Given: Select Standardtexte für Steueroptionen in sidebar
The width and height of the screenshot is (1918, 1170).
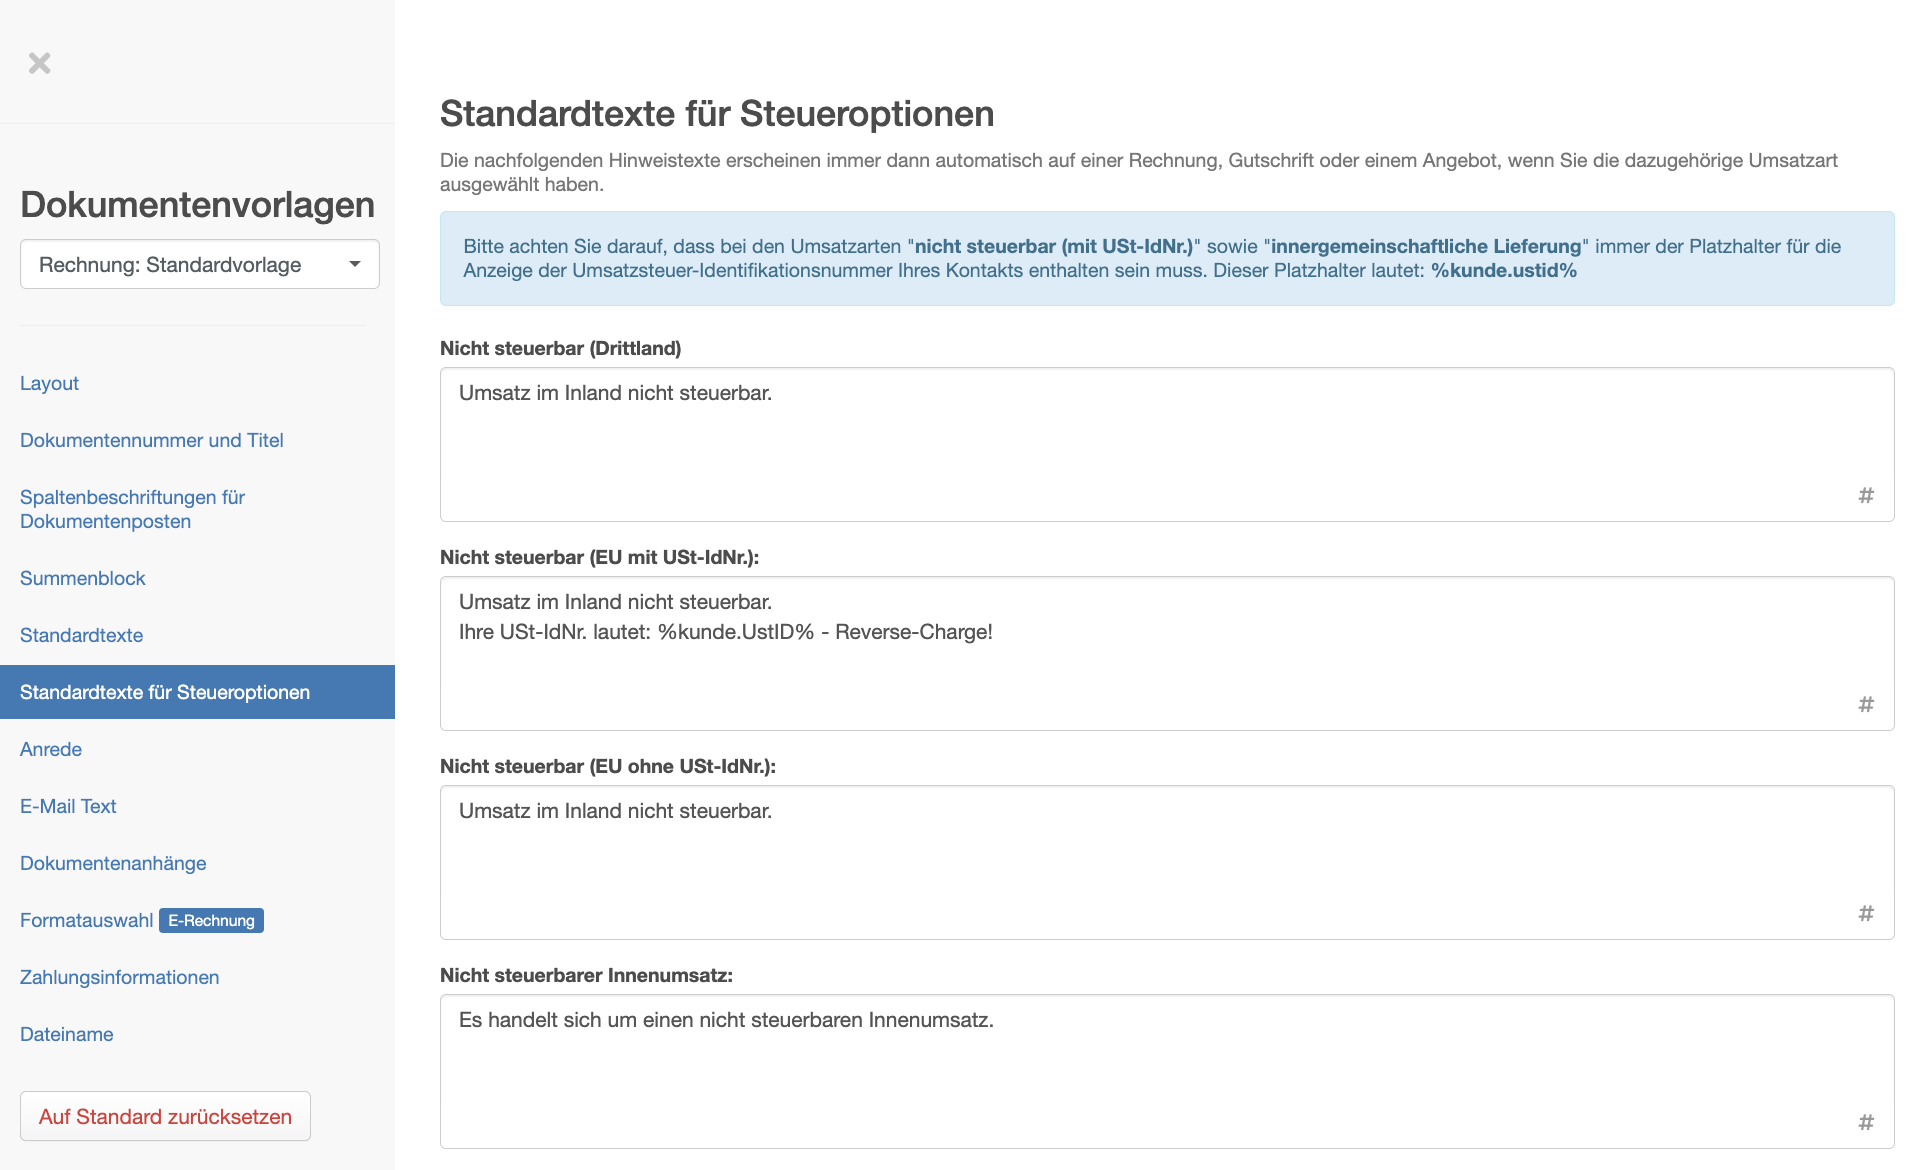Looking at the screenshot, I should (197, 692).
